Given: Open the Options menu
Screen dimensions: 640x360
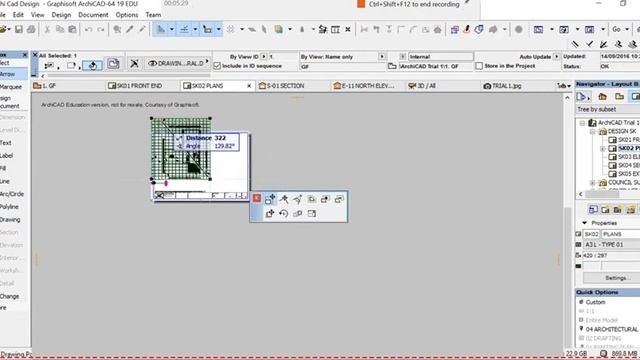Looking at the screenshot, I should (127, 15).
